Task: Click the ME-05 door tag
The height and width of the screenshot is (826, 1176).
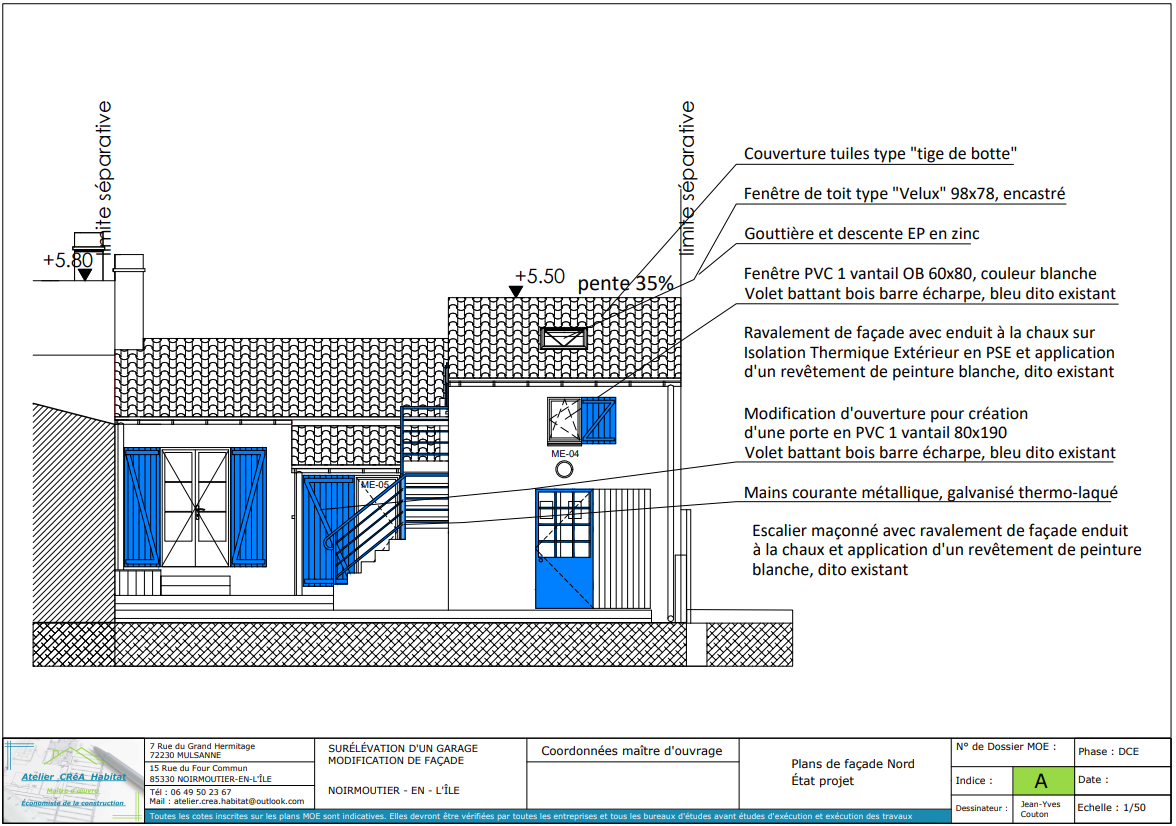Action: pos(375,485)
